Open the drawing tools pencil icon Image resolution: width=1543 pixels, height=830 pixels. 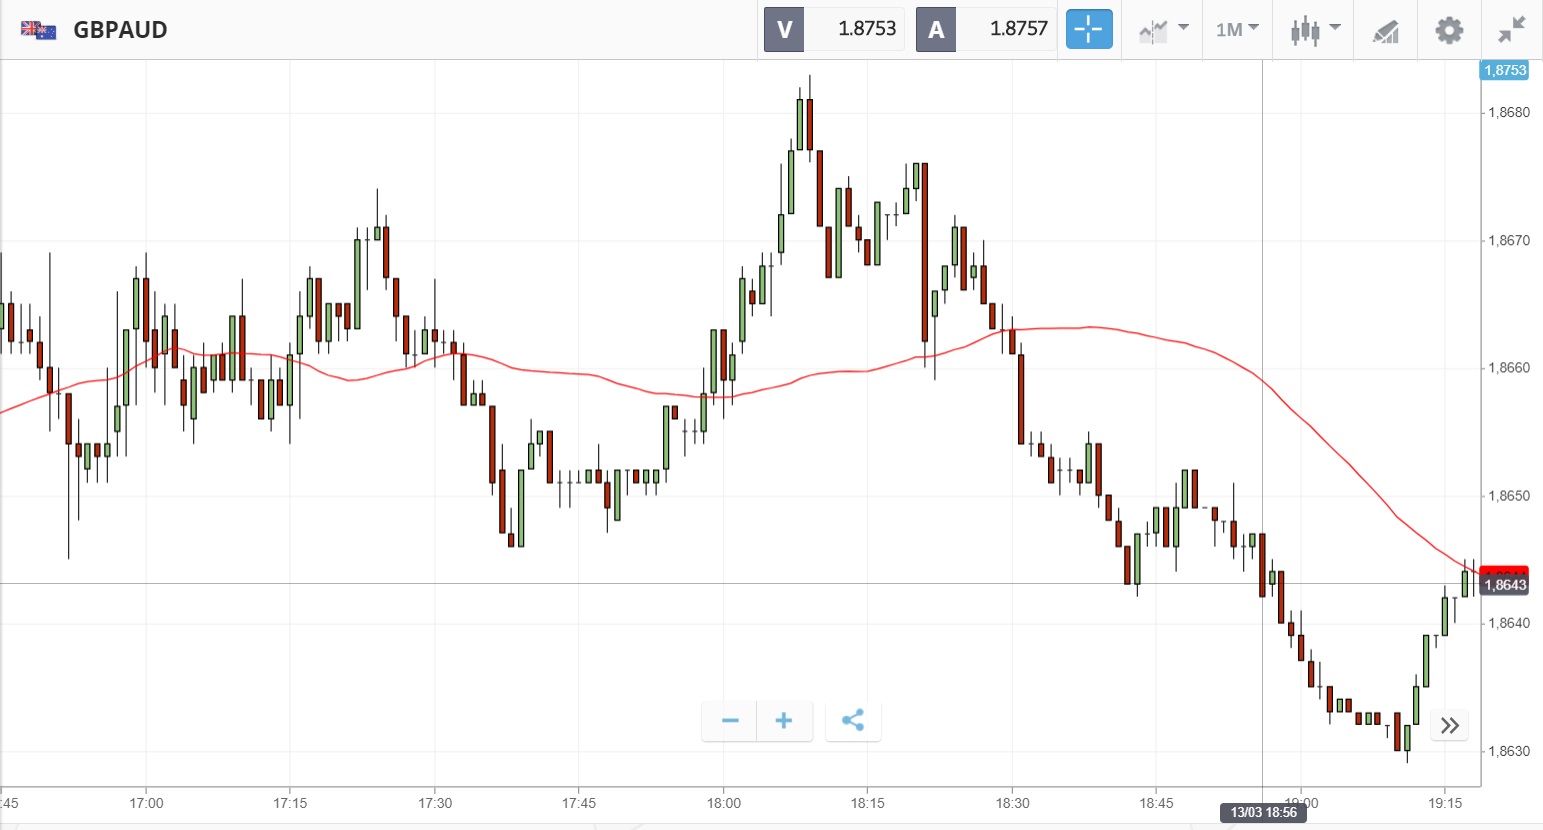[1385, 31]
